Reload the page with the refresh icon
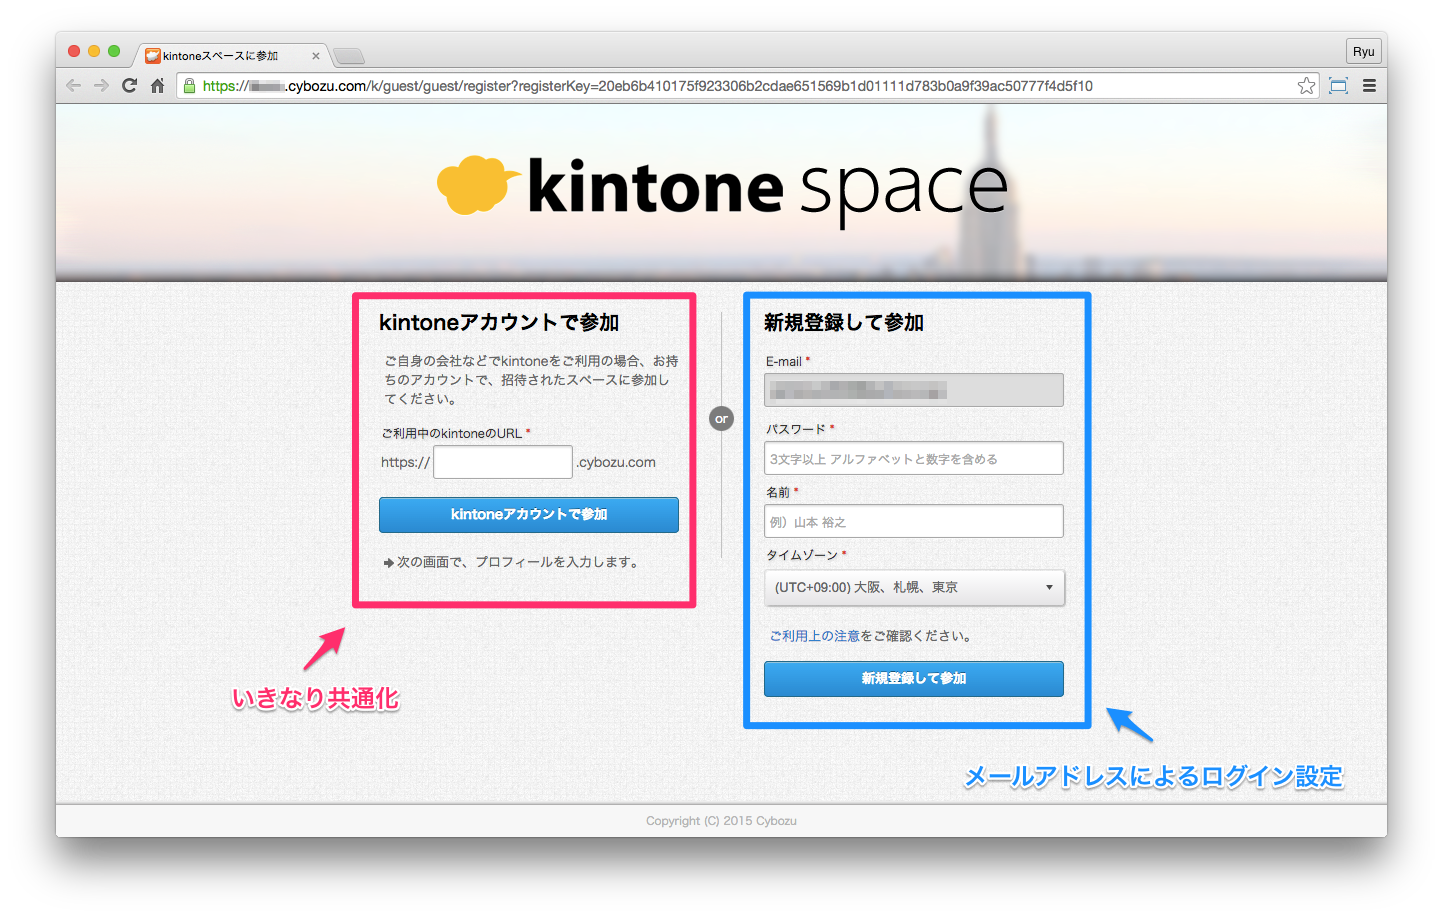Image resolution: width=1443 pixels, height=917 pixels. tap(129, 86)
